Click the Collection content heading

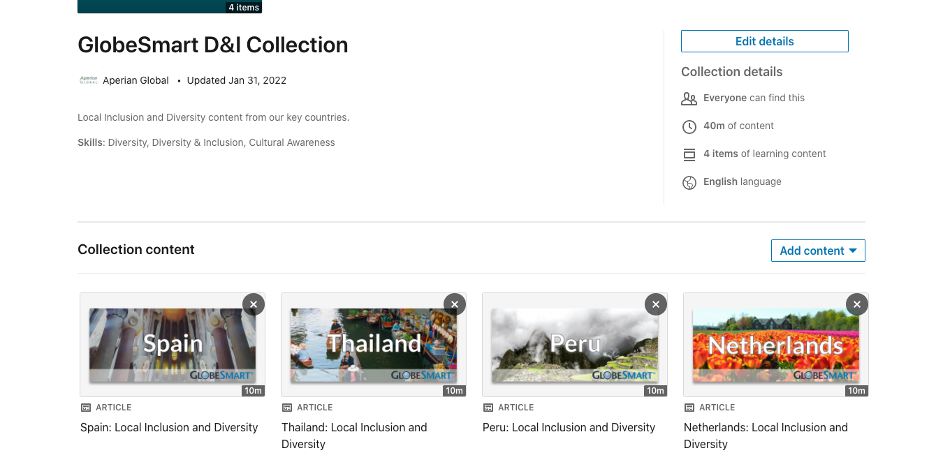tap(136, 250)
